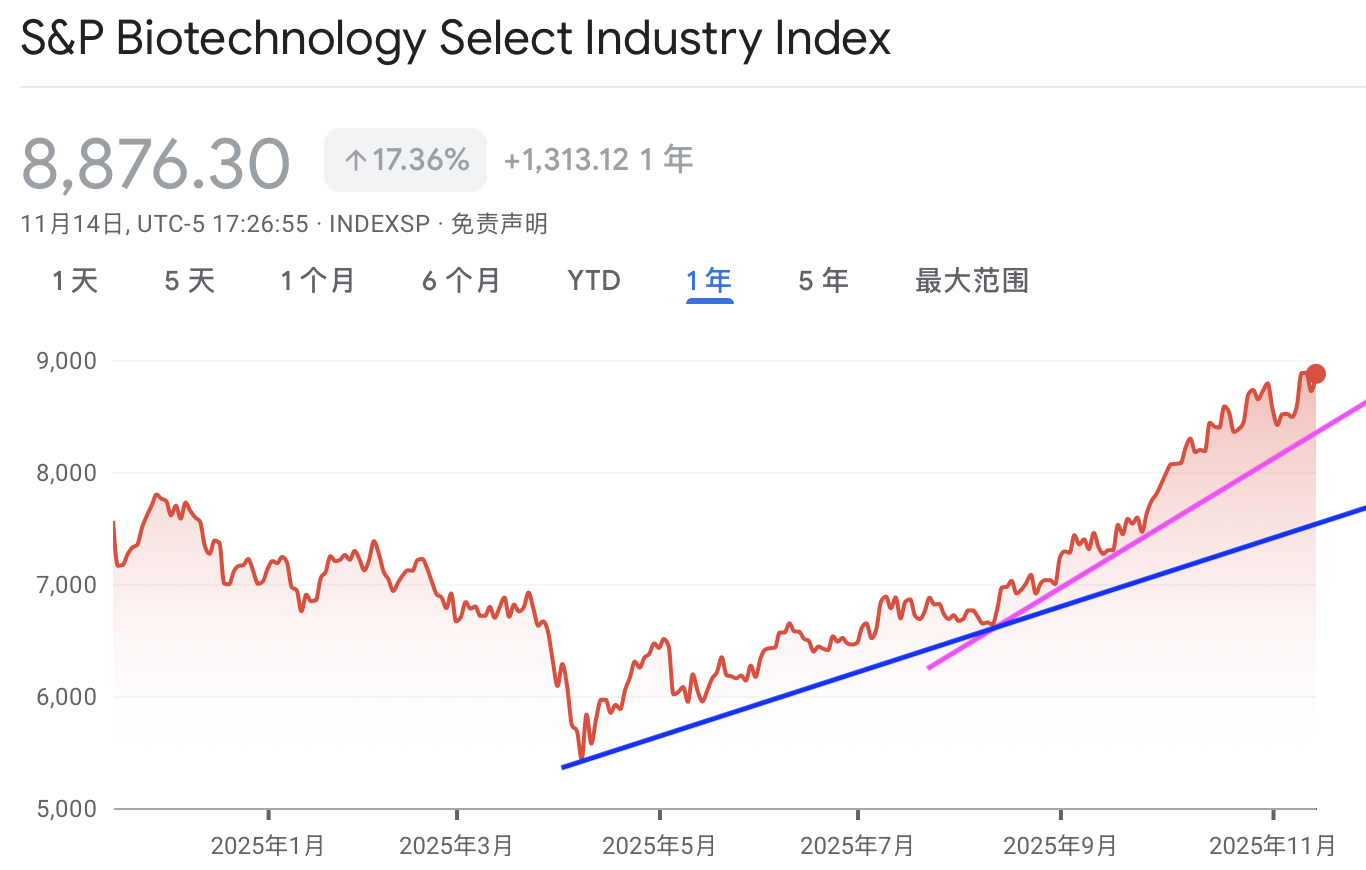Viewport: 1366px width, 870px height.
Task: Click the S&P Biotechnology Select Industry Index title
Action: (456, 40)
